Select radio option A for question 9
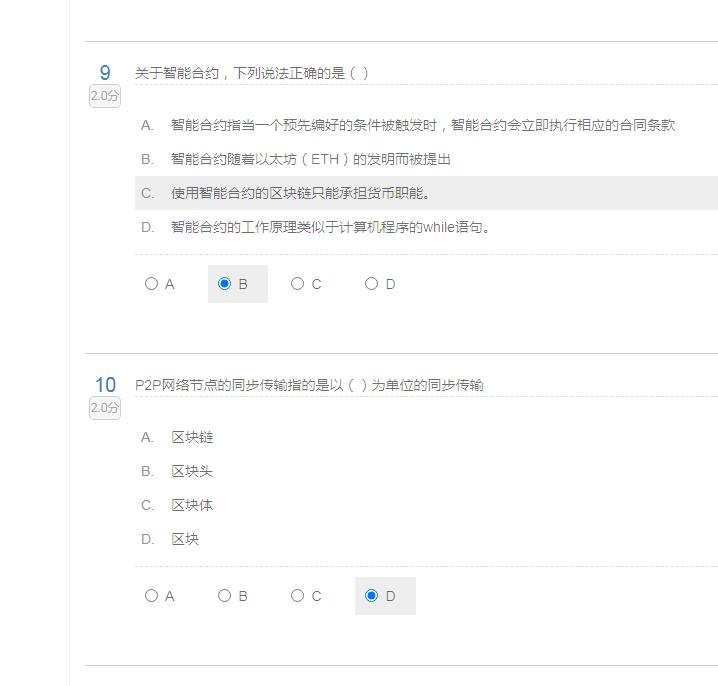The height and width of the screenshot is (686, 718). click(x=152, y=284)
